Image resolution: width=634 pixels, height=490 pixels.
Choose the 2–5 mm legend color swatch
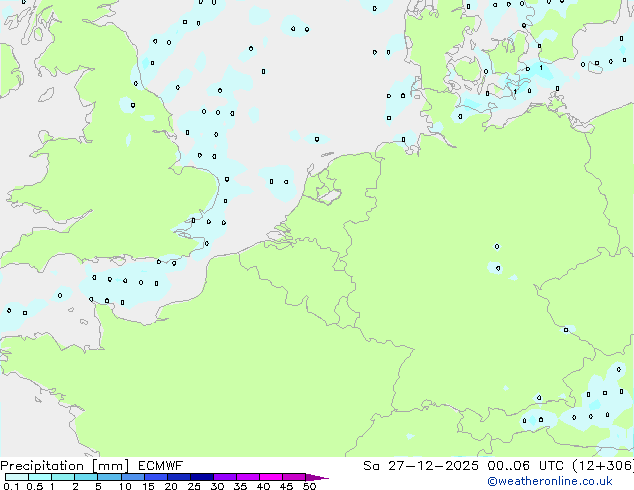86,477
